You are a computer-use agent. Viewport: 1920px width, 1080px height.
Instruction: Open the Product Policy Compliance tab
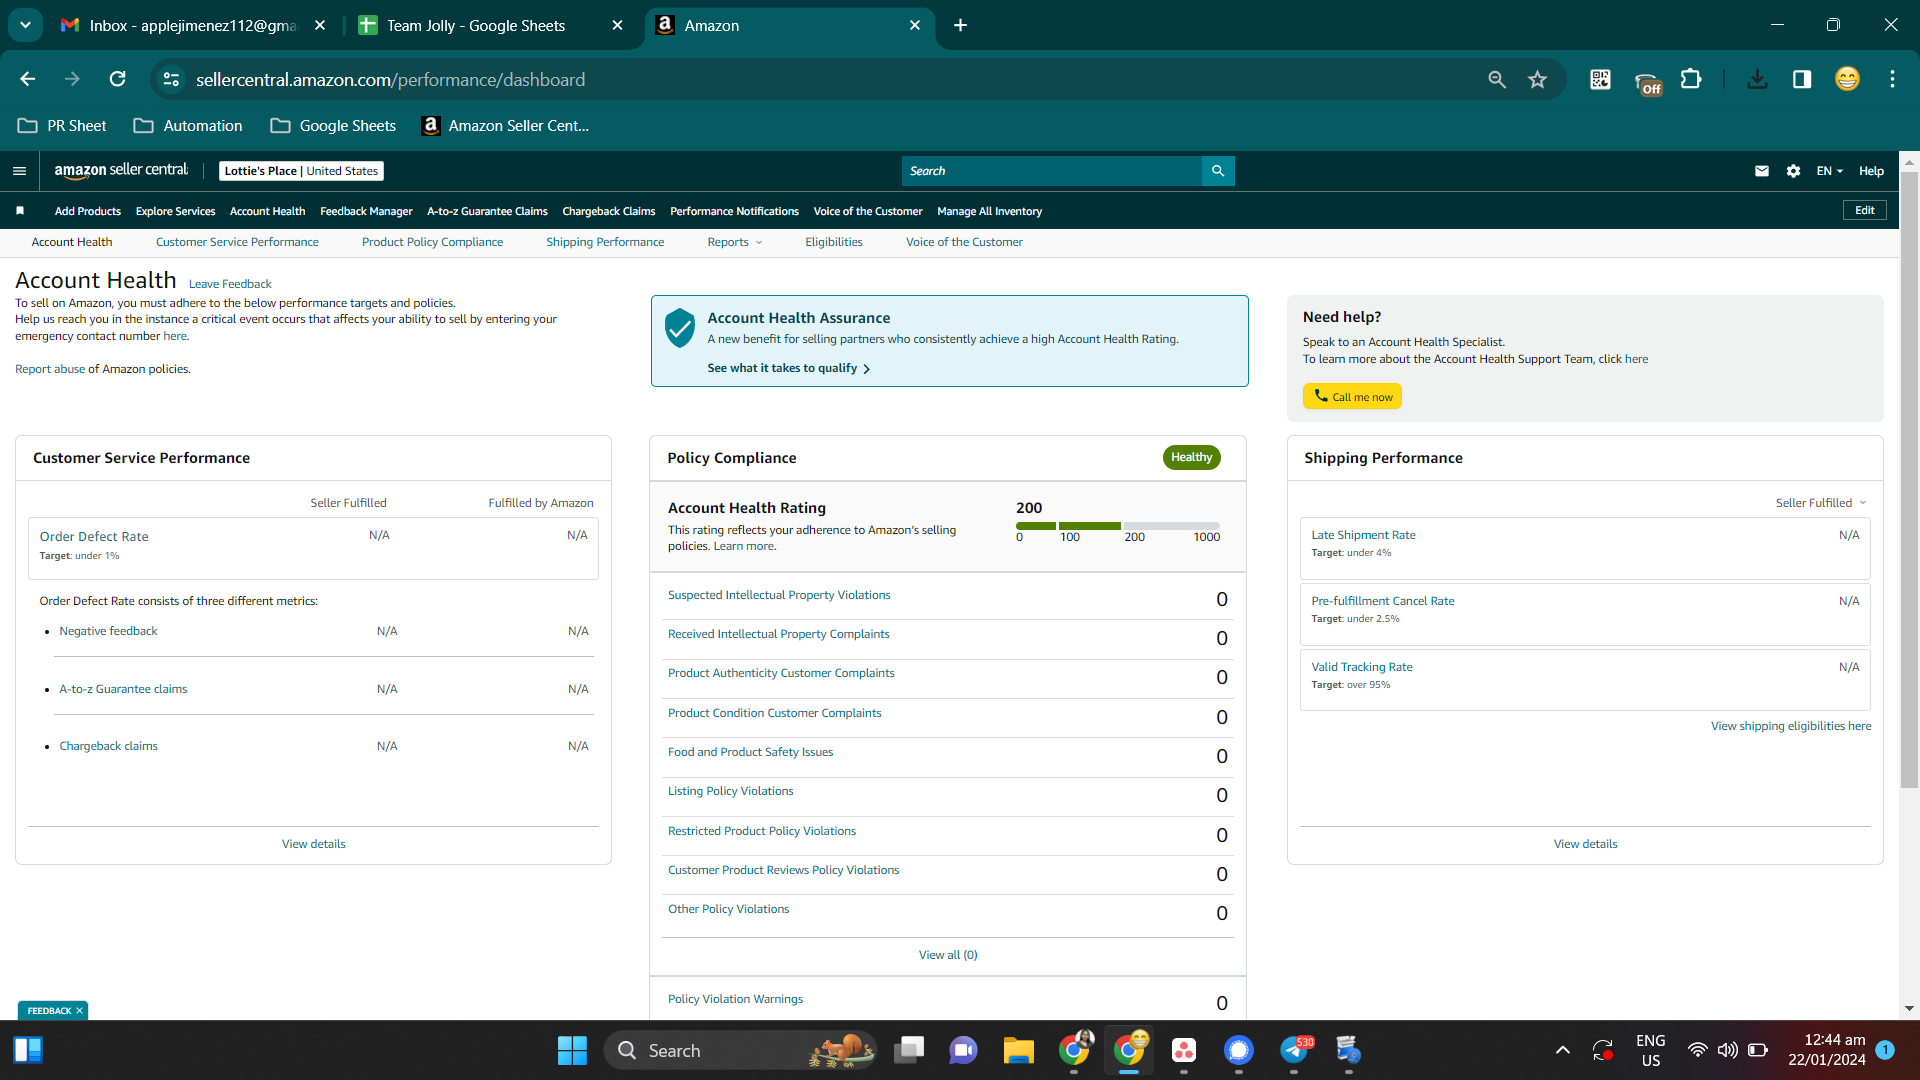click(432, 242)
